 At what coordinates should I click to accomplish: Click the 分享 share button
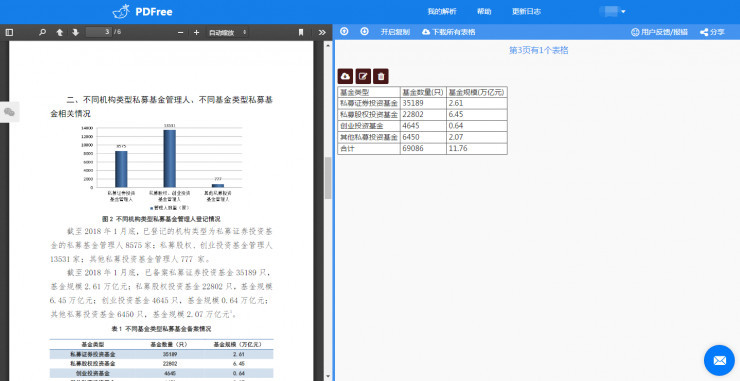pos(712,32)
